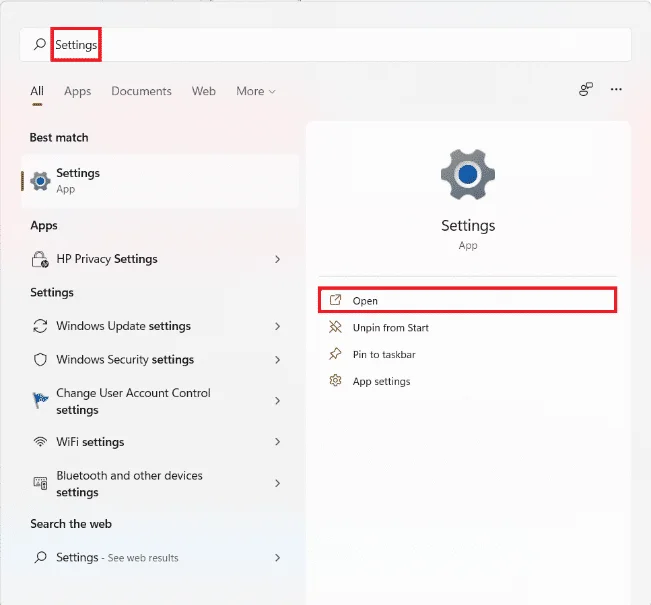Switch to the Apps filter tab
Viewport: 651px width, 605px height.
point(78,91)
